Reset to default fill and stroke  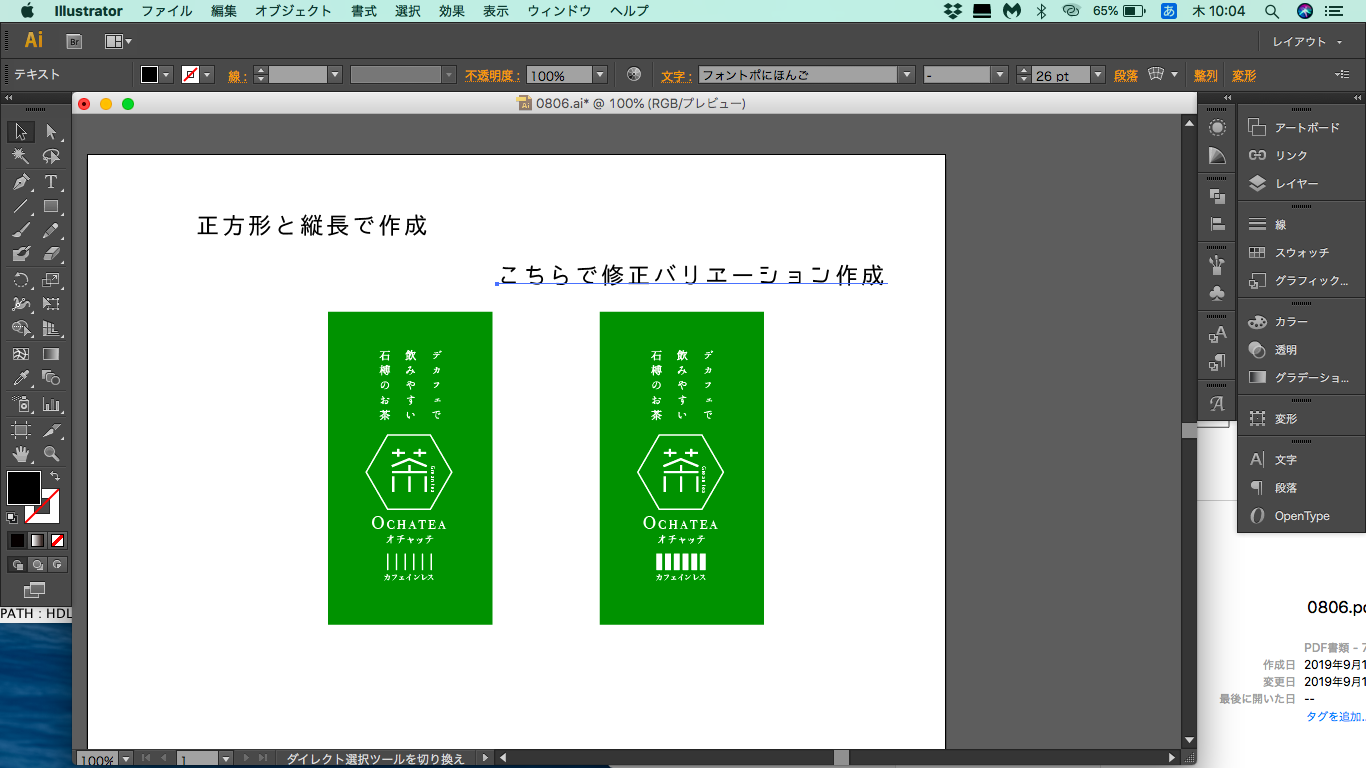12,518
